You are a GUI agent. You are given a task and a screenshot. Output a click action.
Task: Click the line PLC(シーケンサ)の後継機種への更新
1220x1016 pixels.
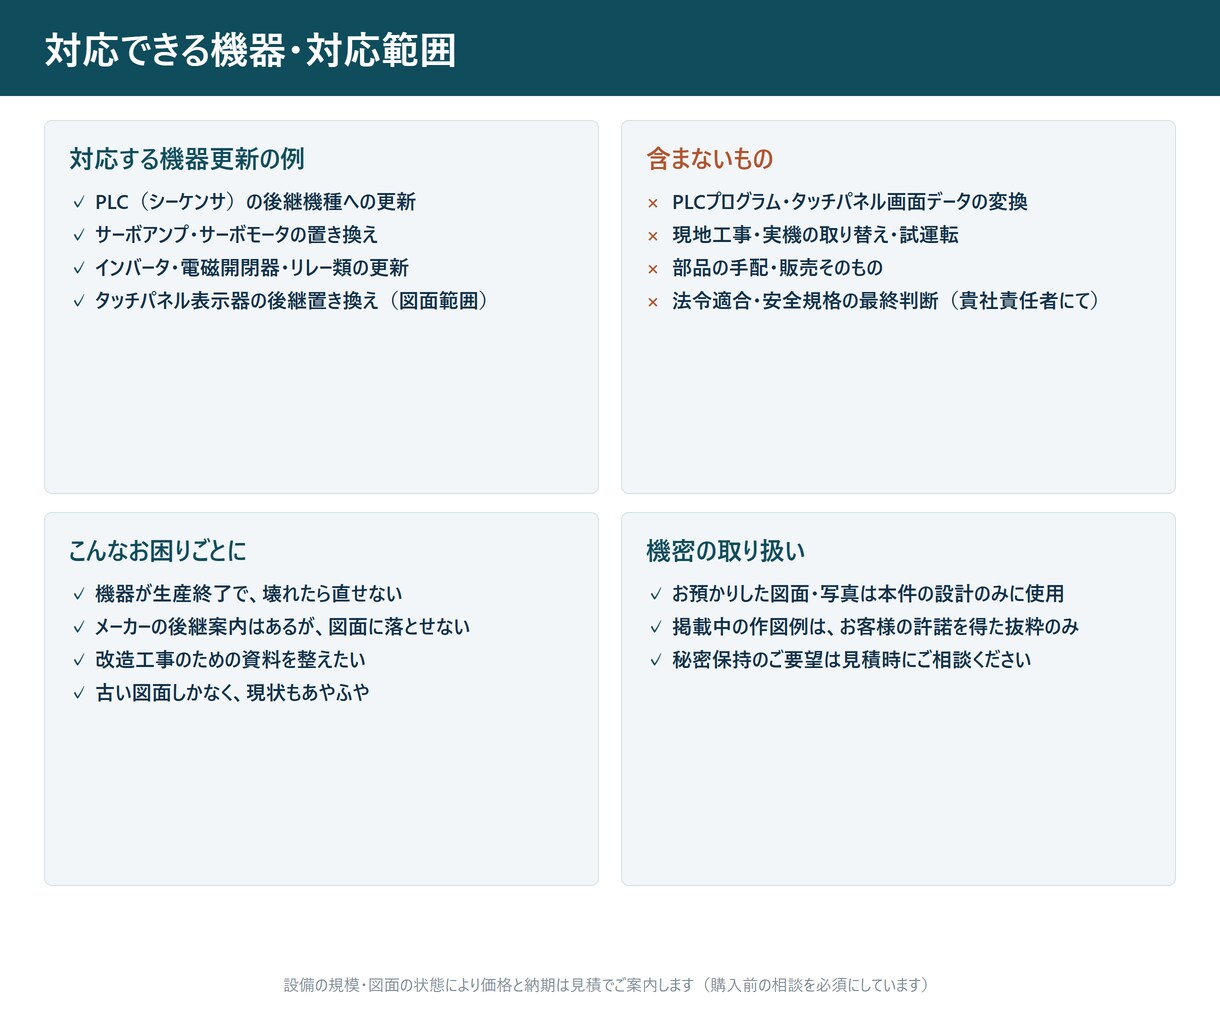coord(255,202)
